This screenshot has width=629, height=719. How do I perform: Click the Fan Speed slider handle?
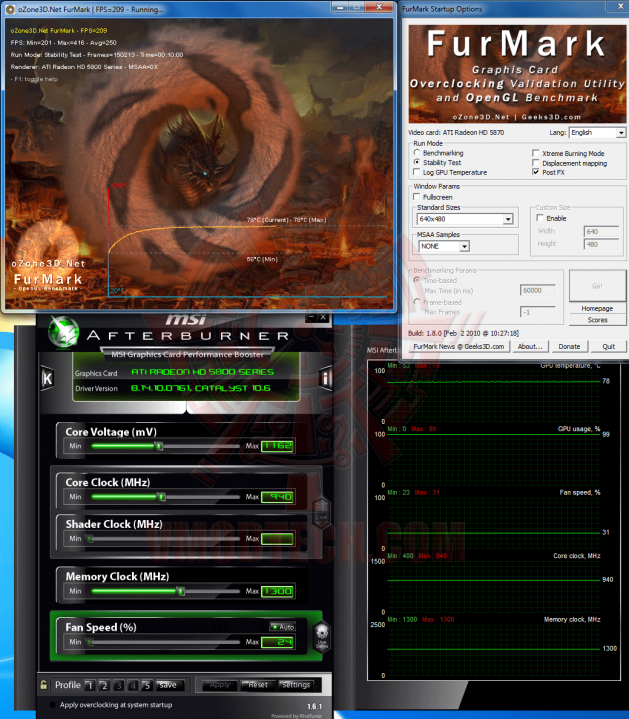pyautogui.click(x=90, y=642)
